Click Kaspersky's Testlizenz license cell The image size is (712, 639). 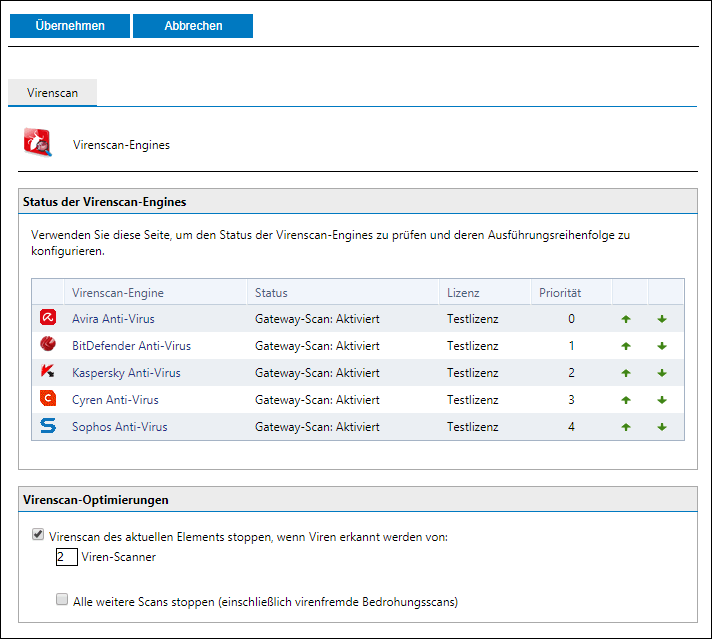[x=473, y=373]
